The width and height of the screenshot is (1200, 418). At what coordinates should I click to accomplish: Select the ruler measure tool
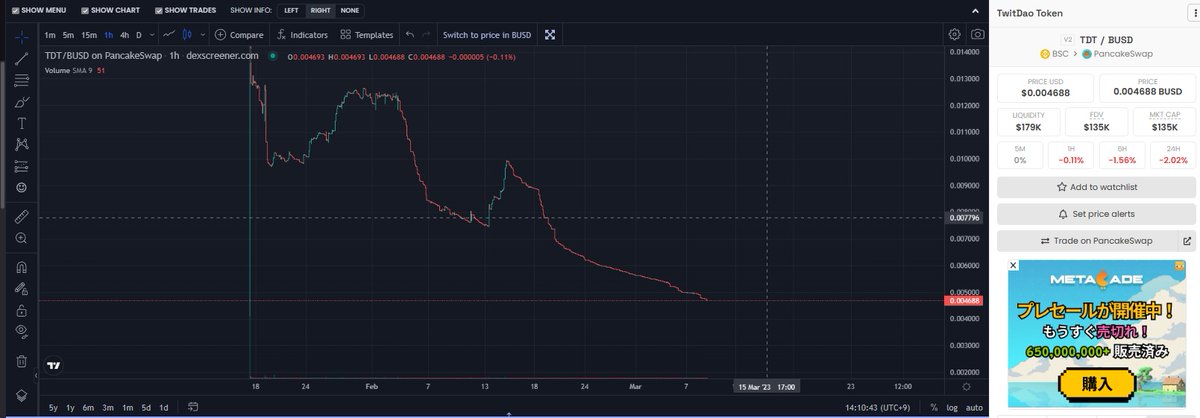coord(22,215)
